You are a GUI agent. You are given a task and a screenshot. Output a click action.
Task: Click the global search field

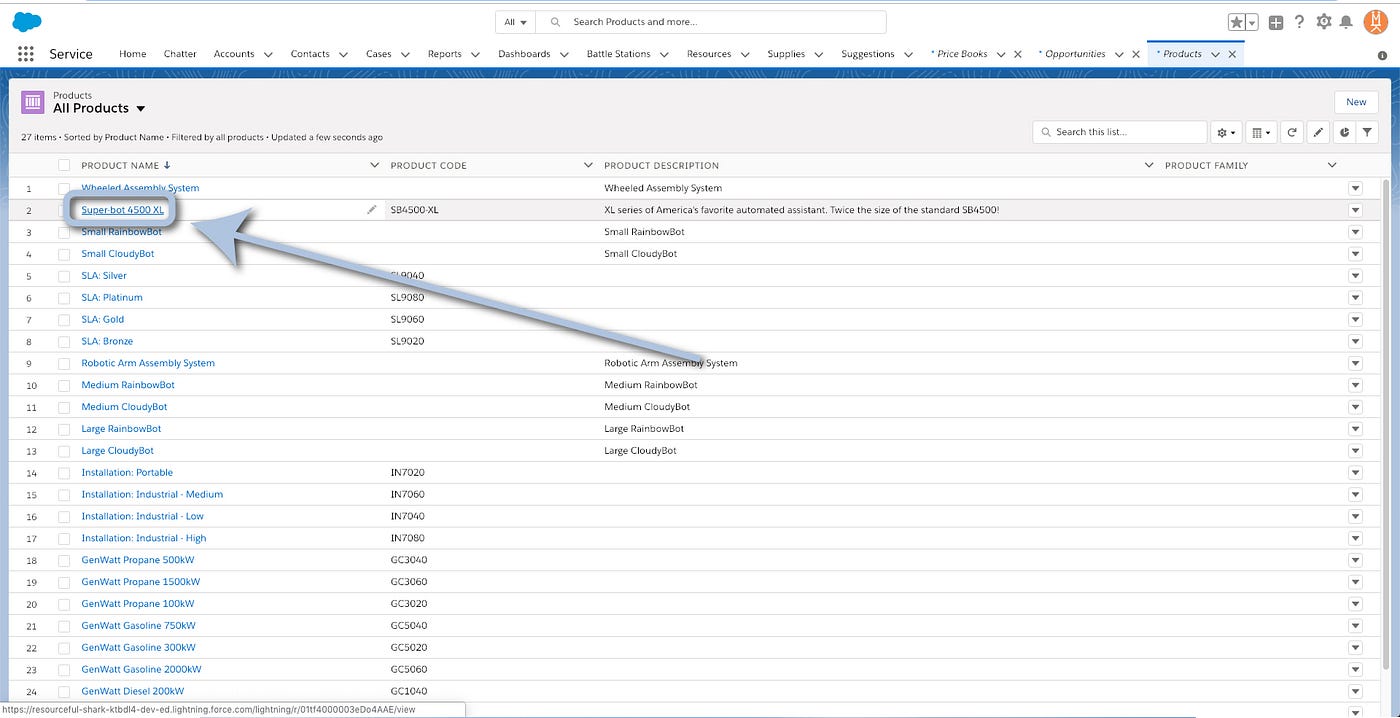point(711,22)
